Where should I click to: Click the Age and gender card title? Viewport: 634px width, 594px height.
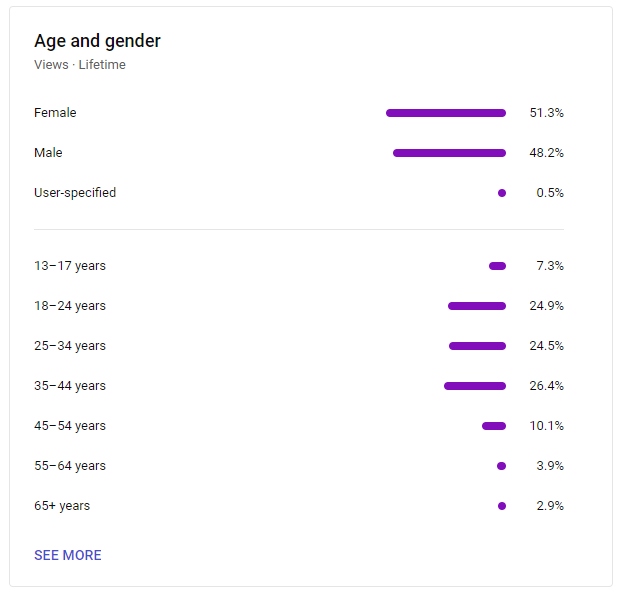[97, 41]
